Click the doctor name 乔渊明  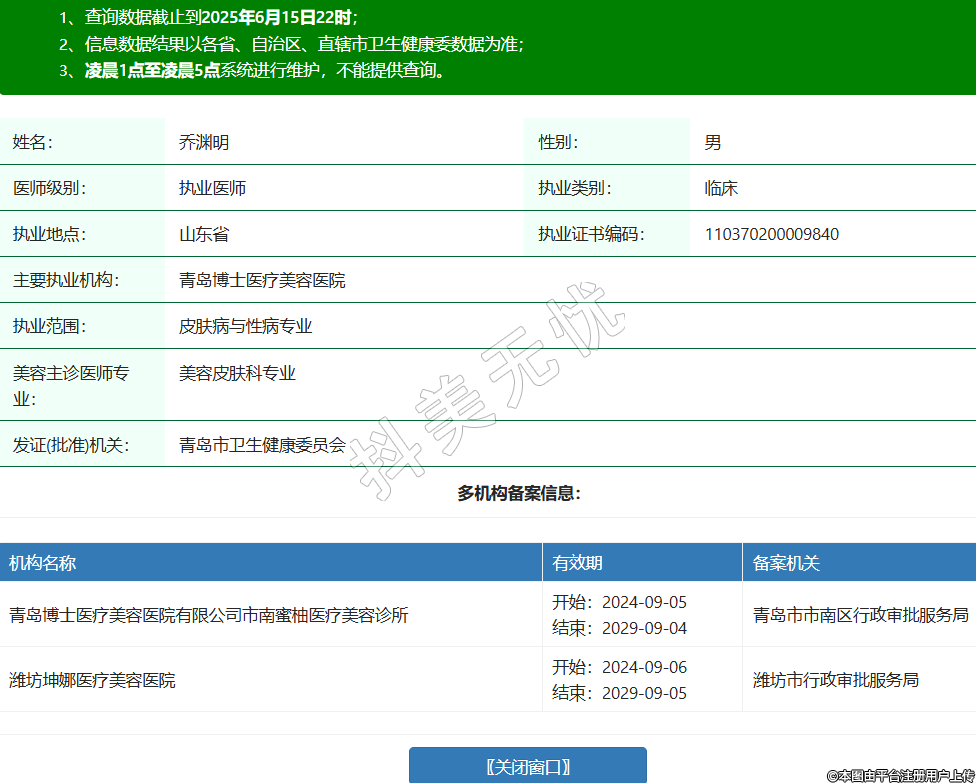point(204,142)
